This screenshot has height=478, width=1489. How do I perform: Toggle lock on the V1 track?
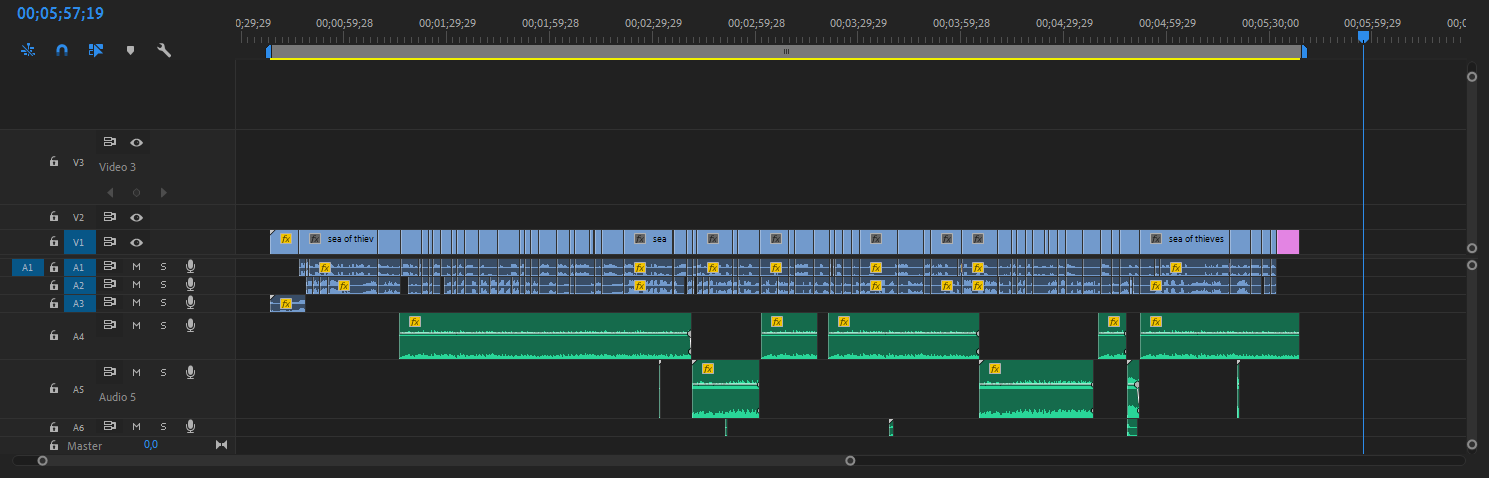54,242
